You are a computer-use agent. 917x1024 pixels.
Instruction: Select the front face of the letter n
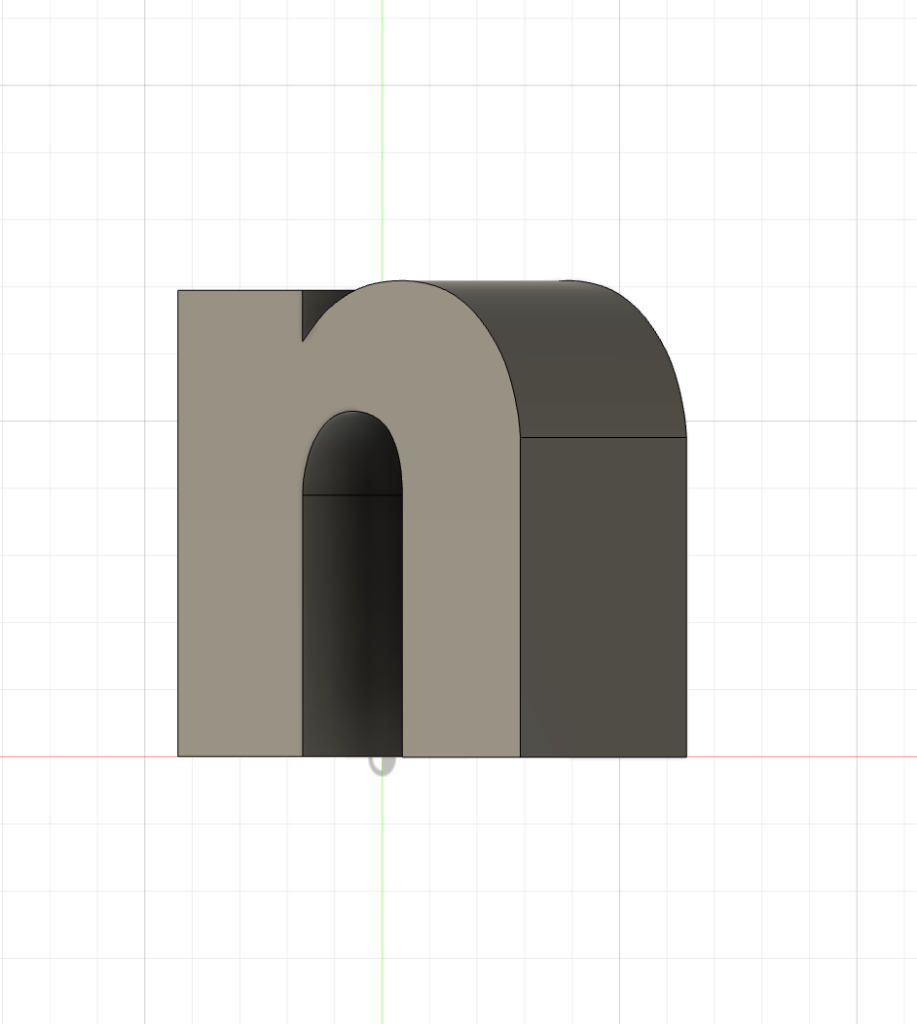coord(240,550)
